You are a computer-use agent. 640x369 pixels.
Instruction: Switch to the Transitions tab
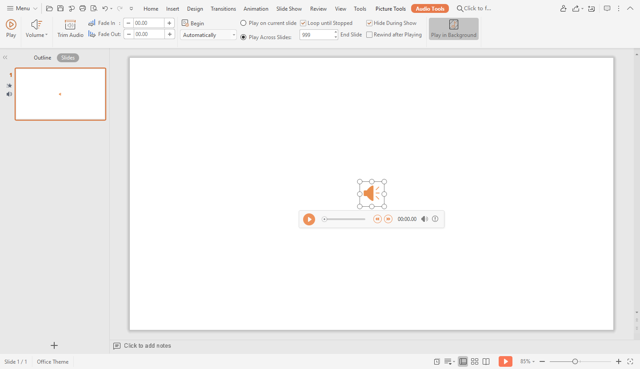pyautogui.click(x=223, y=9)
